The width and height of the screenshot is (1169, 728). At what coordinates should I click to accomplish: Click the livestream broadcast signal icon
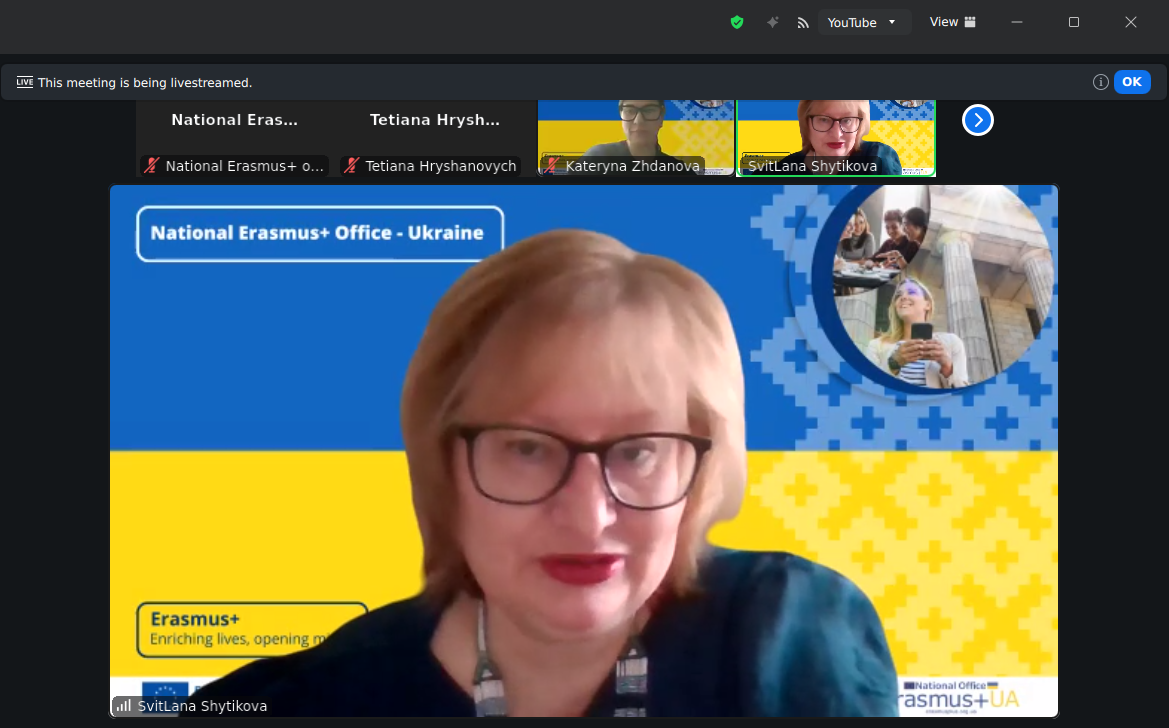[802, 22]
